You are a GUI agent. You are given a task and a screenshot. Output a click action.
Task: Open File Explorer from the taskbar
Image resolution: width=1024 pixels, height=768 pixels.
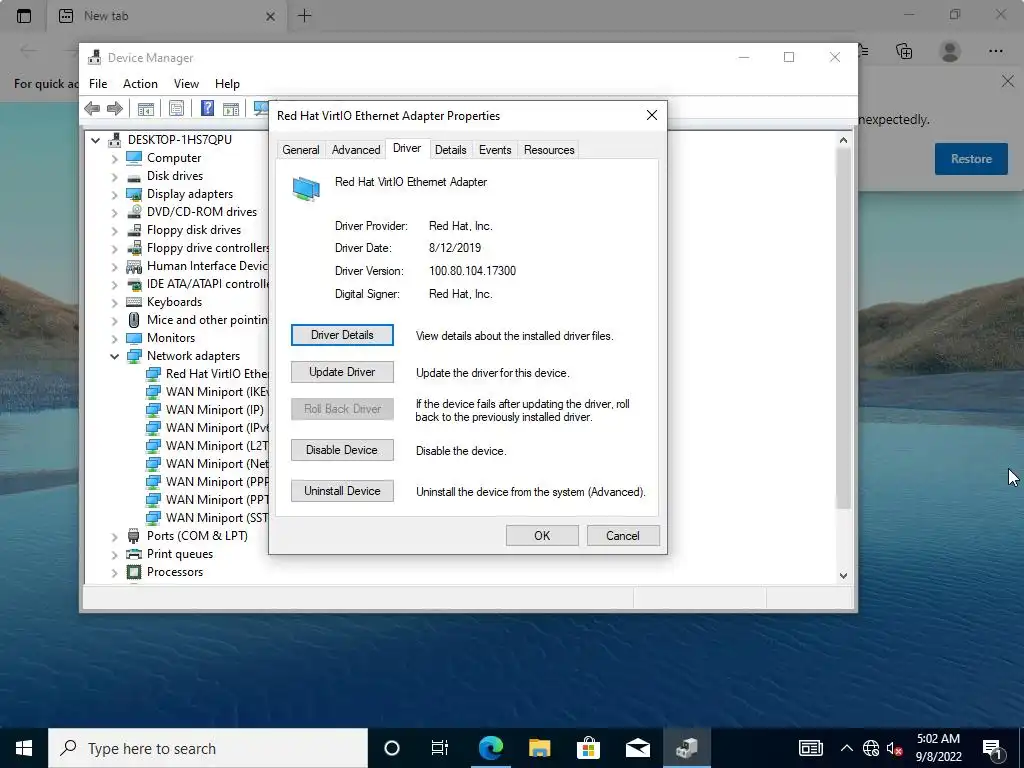coord(539,748)
